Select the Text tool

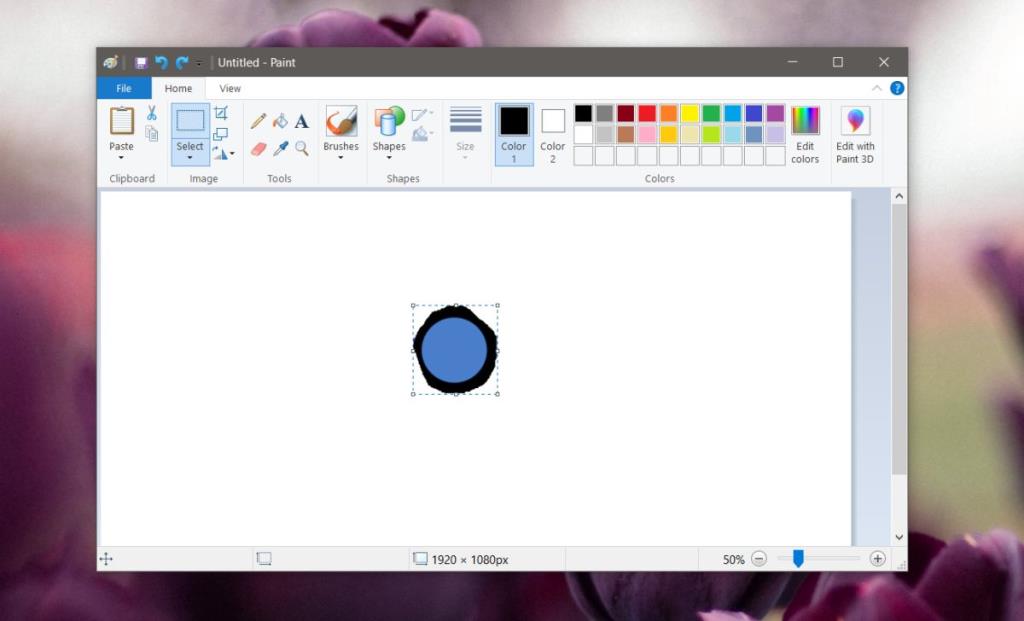[300, 122]
